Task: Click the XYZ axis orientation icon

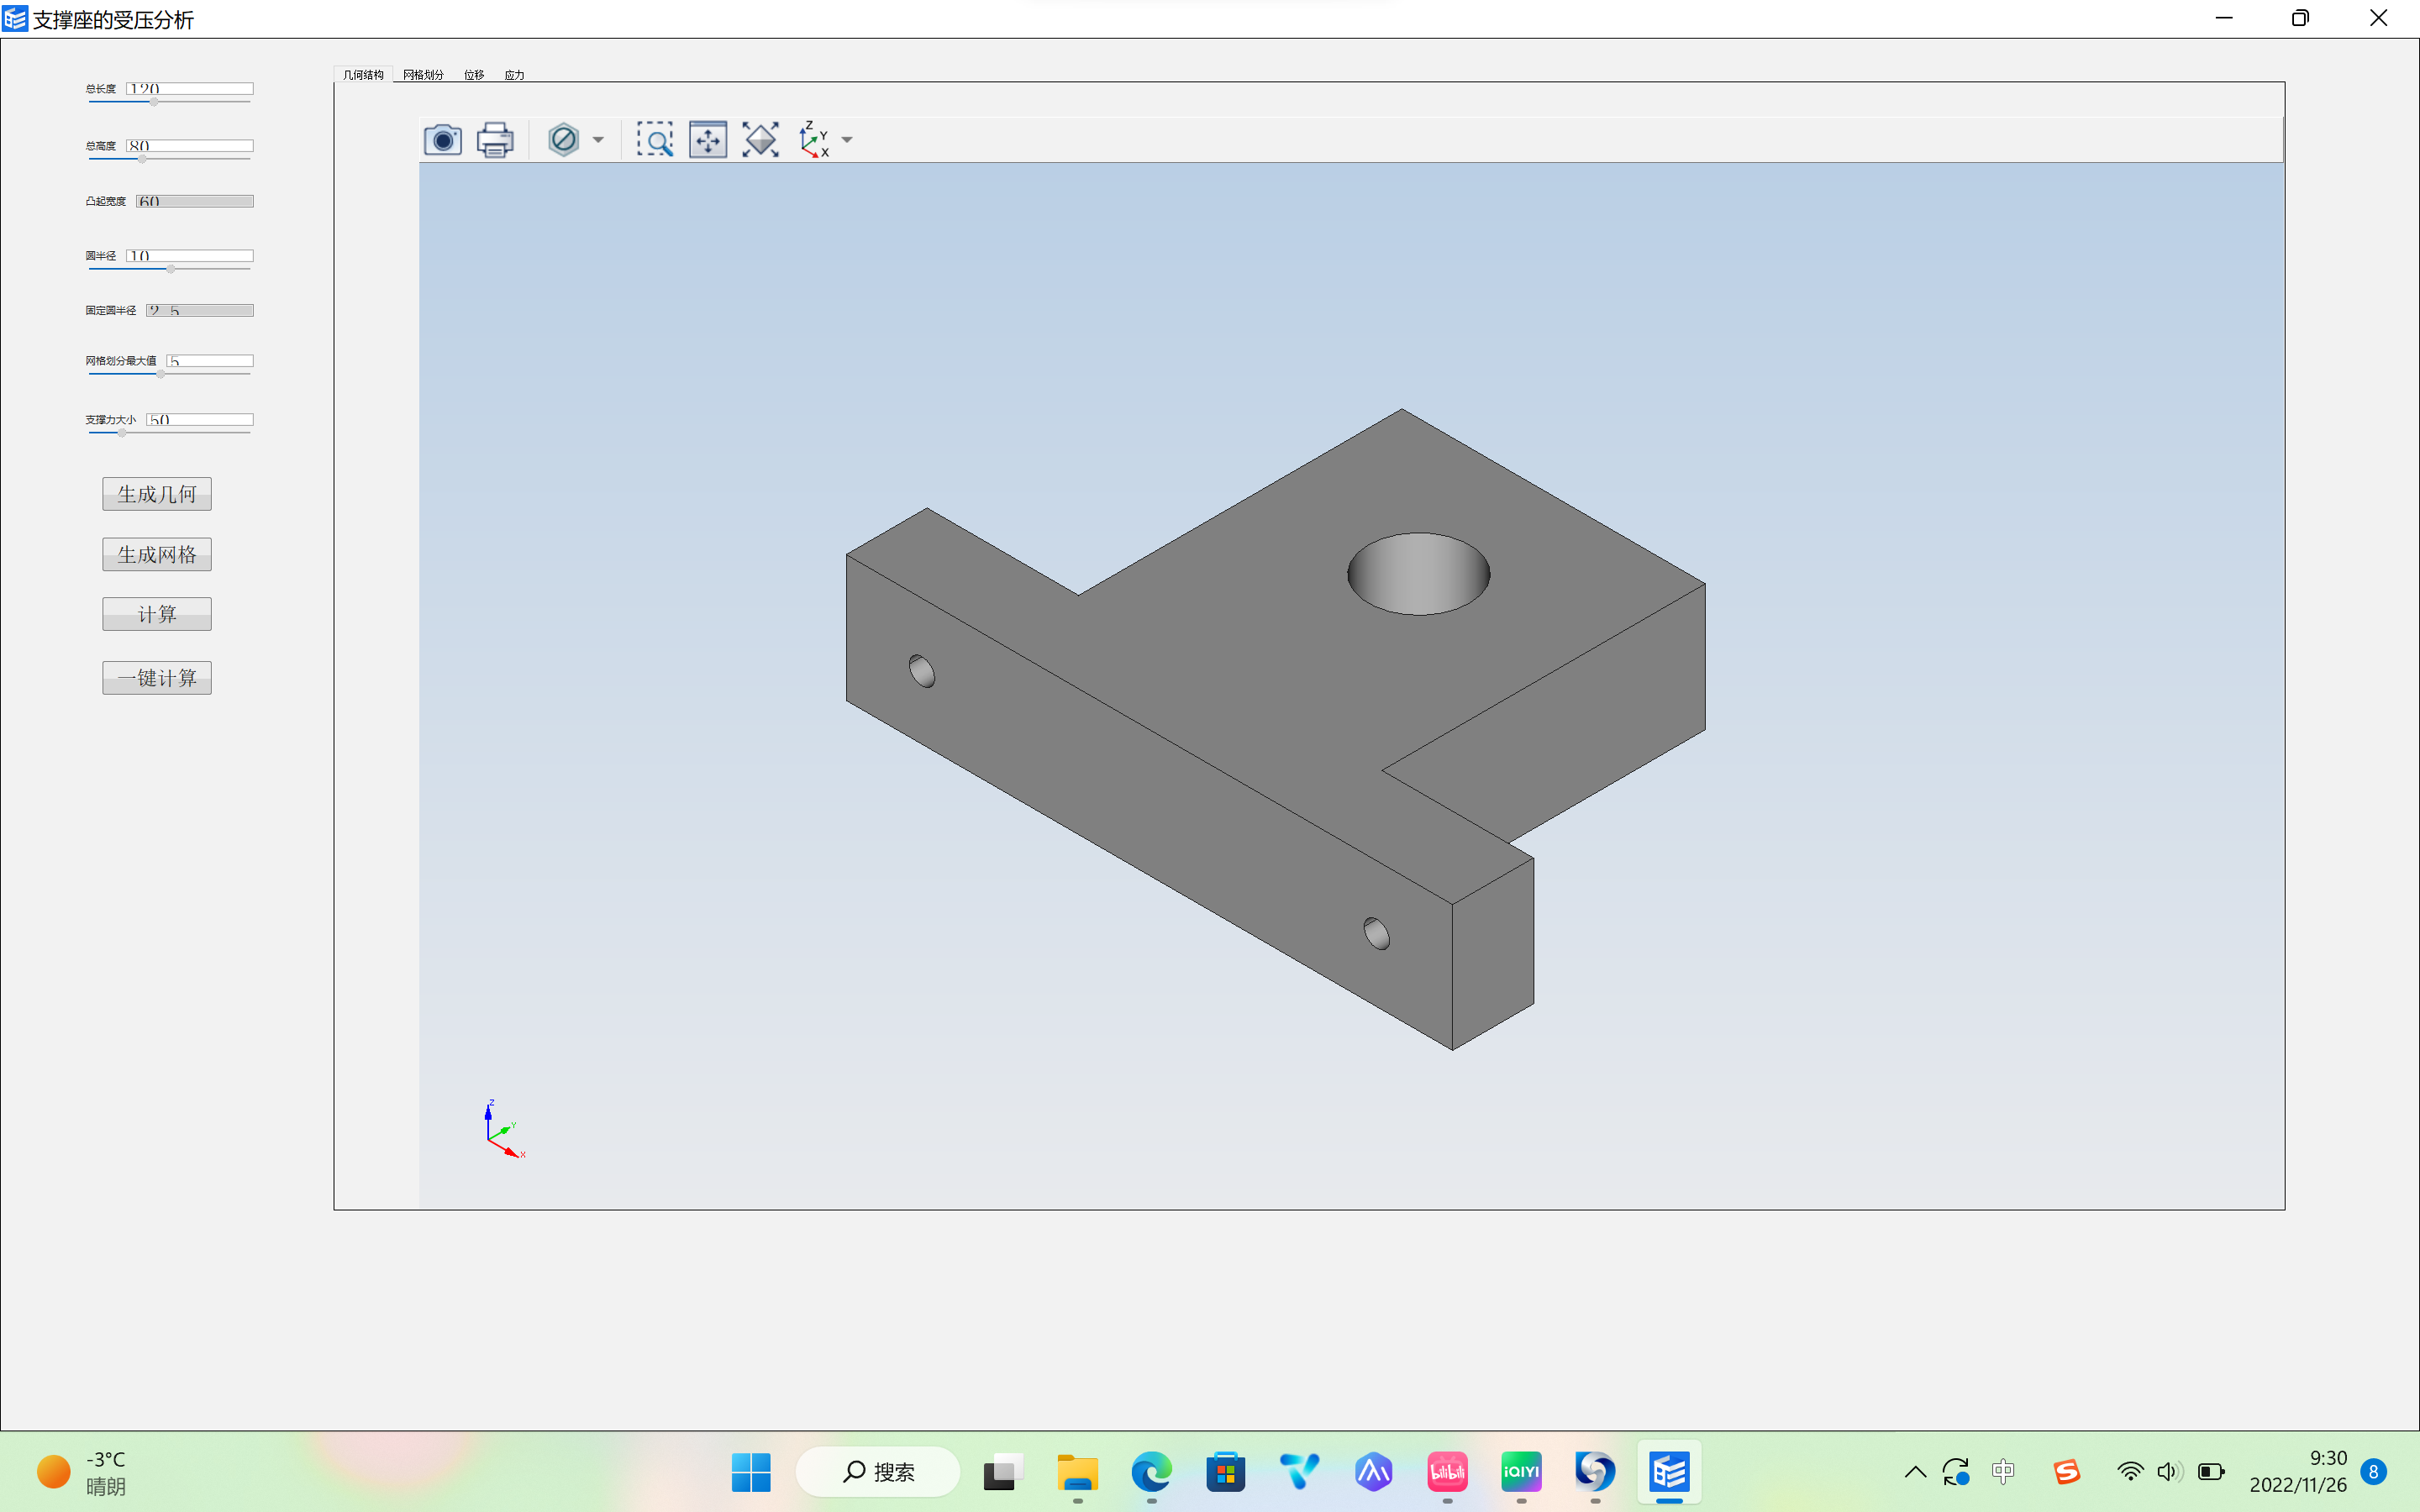Action: tap(814, 140)
